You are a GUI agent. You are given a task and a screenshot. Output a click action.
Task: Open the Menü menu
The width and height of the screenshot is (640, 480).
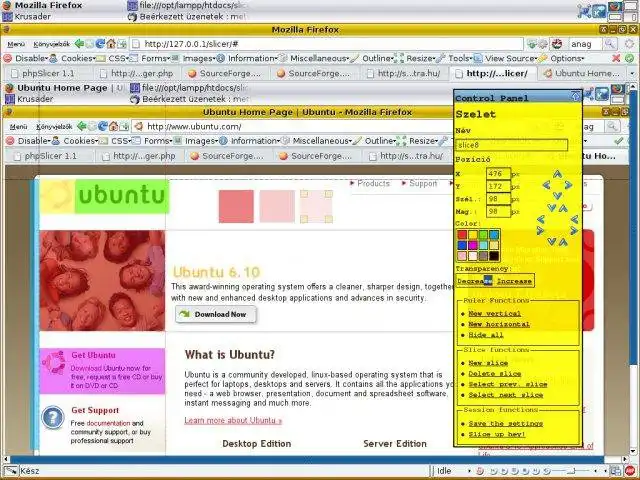[x=16, y=44]
